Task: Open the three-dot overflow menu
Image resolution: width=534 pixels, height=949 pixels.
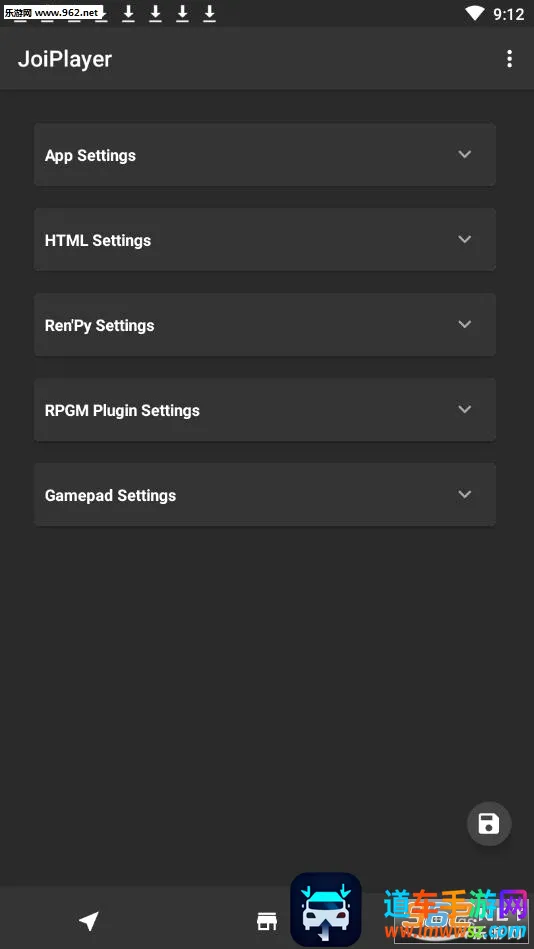Action: click(509, 59)
